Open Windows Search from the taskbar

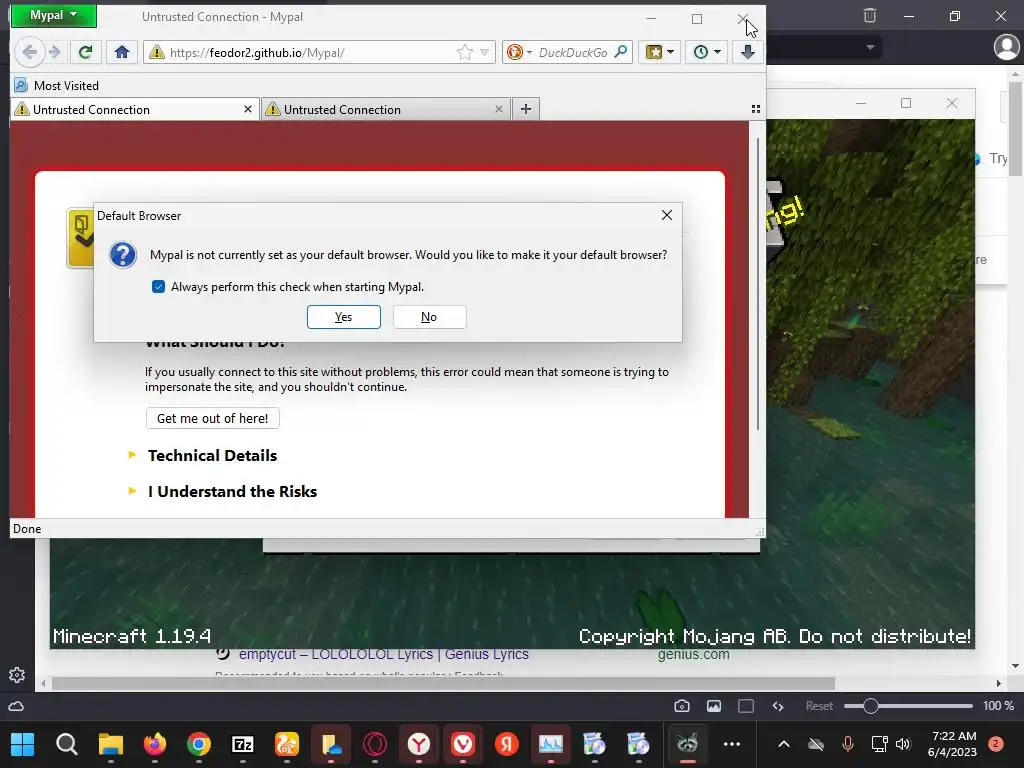click(67, 744)
